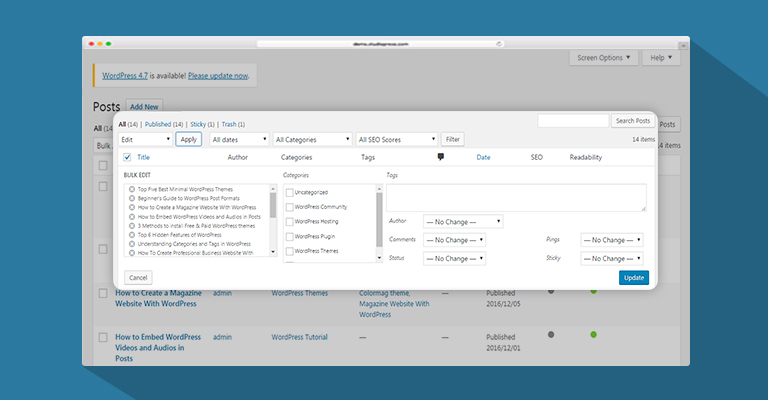Switch to Published (14) posts view

click(164, 124)
